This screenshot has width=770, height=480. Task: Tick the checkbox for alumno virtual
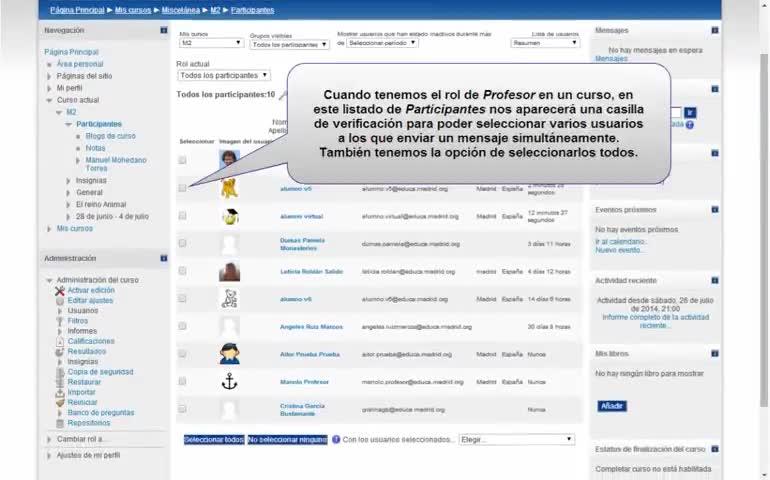click(x=182, y=216)
